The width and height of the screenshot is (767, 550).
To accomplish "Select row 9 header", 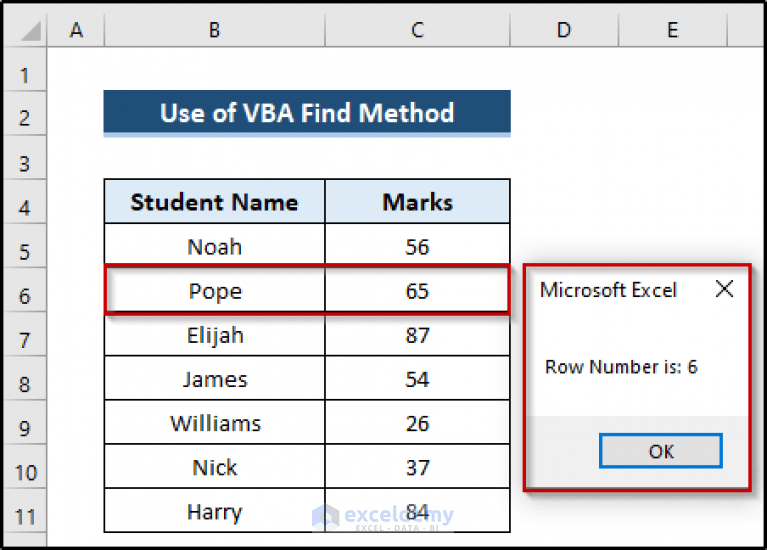I will pos(25,422).
